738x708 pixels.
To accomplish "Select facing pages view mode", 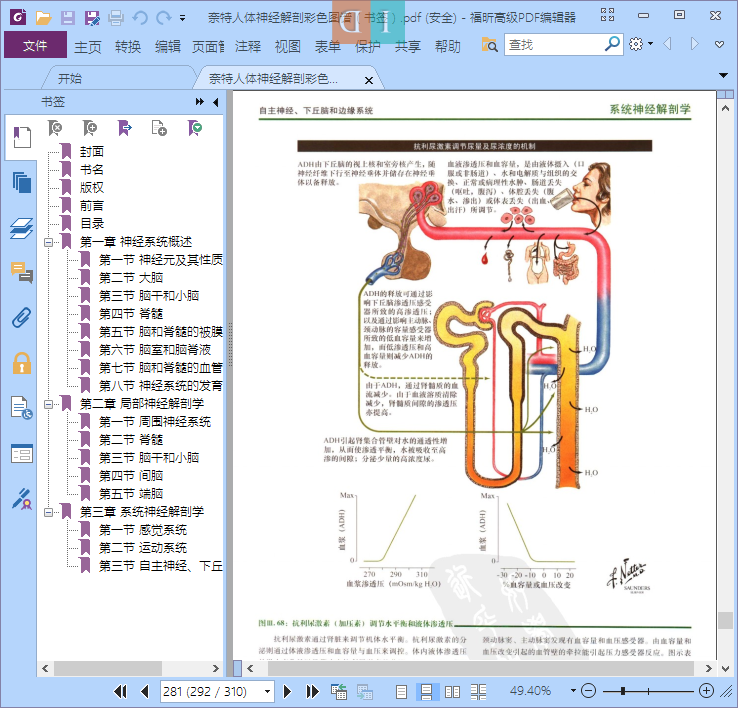I will (453, 691).
